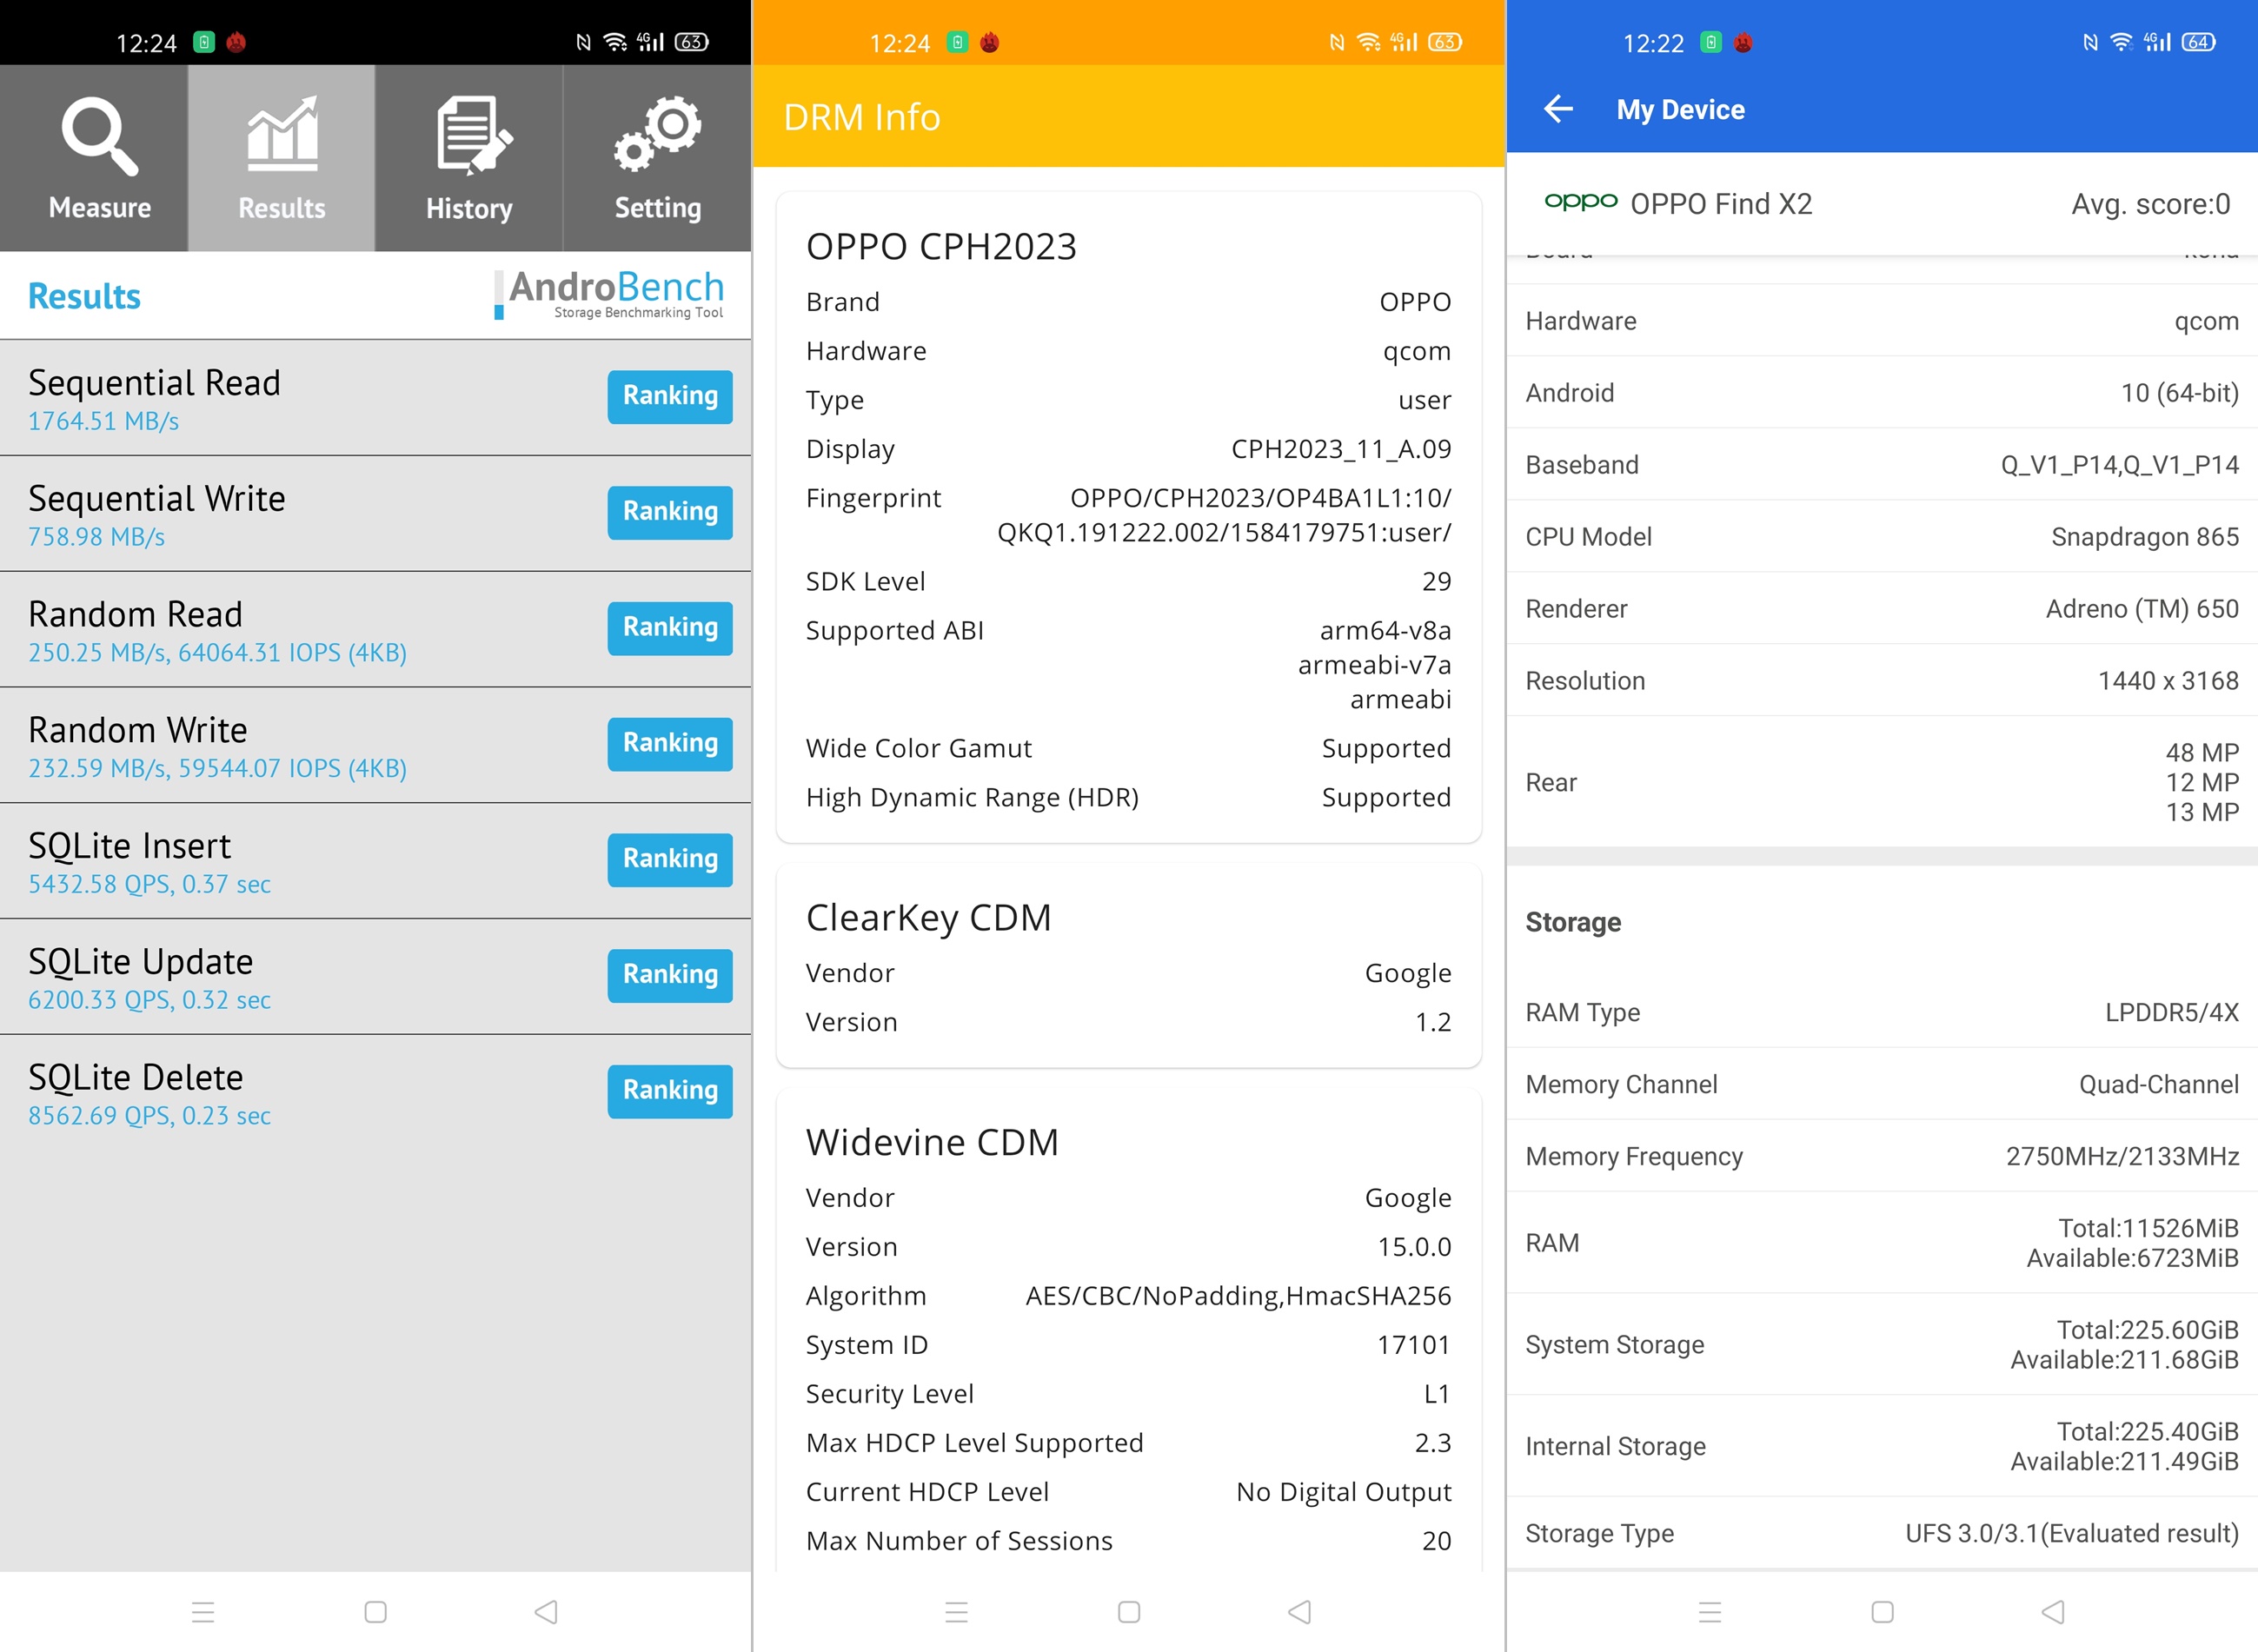Tap the menu navigation button in My Device screen
The image size is (2258, 1652).
coord(1710,1611)
